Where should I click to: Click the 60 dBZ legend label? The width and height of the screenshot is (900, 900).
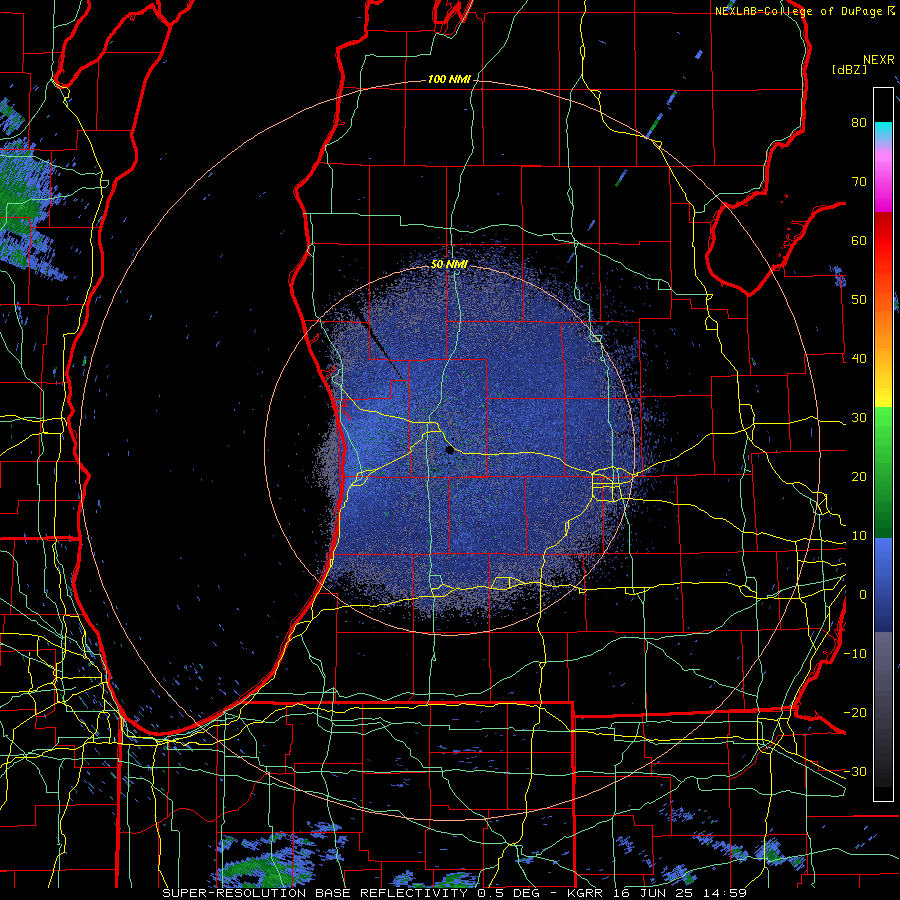[859, 240]
